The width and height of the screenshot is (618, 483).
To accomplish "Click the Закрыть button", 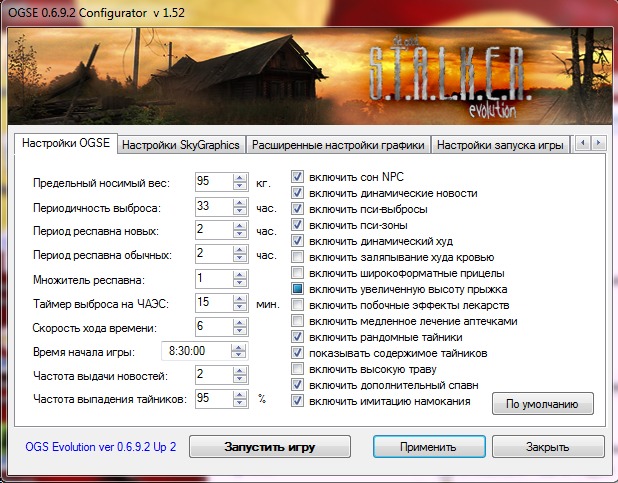I will click(x=548, y=447).
